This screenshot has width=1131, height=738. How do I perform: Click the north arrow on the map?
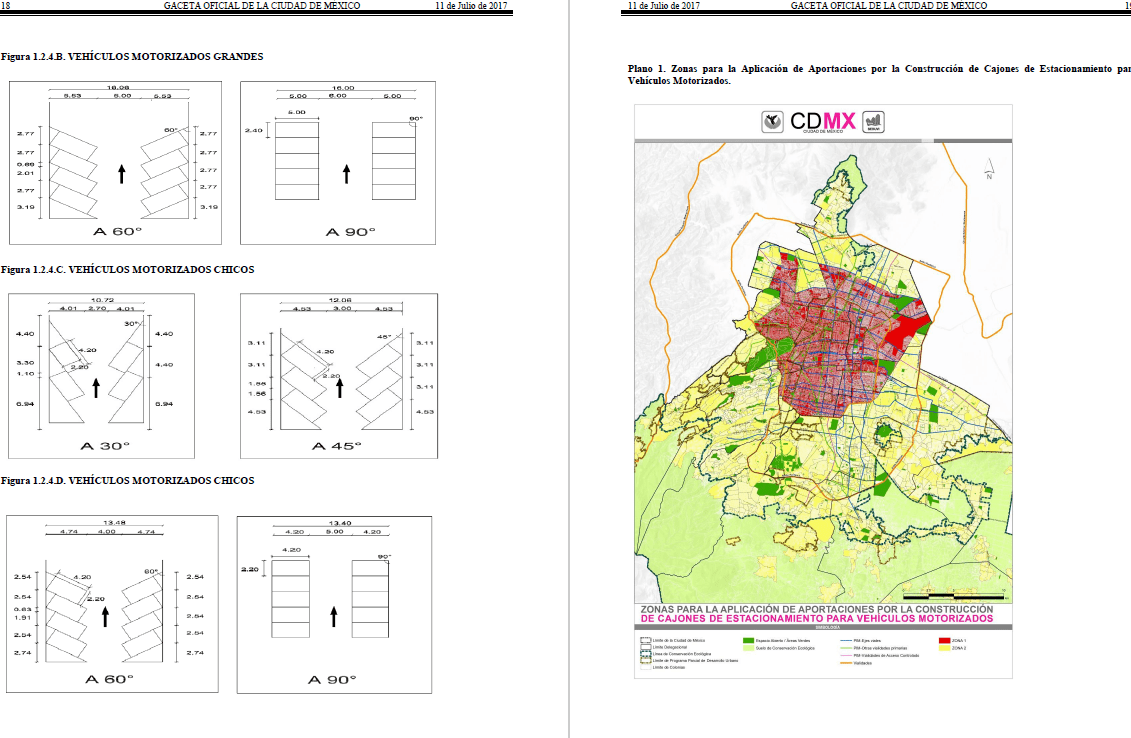990,169
